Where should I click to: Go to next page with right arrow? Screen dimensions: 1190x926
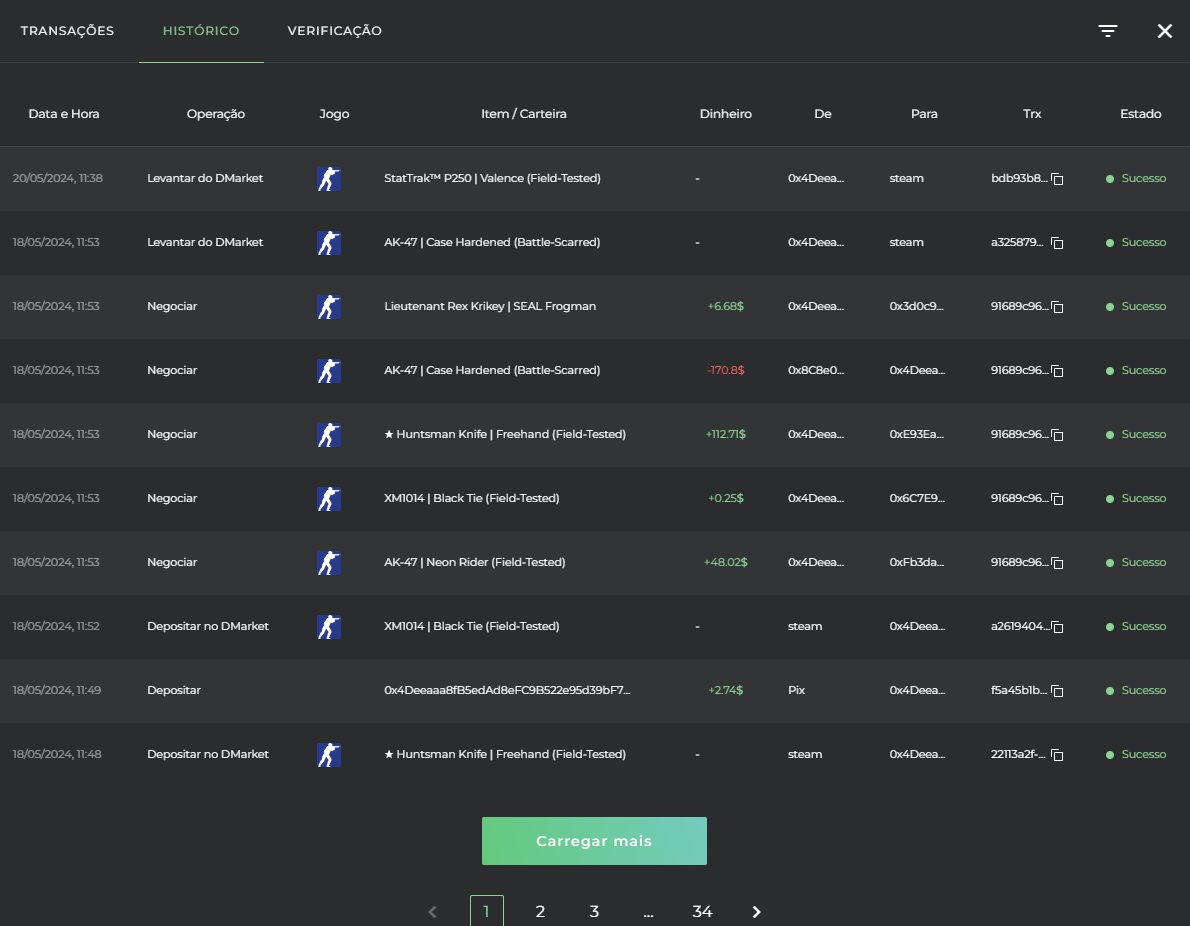tap(756, 912)
